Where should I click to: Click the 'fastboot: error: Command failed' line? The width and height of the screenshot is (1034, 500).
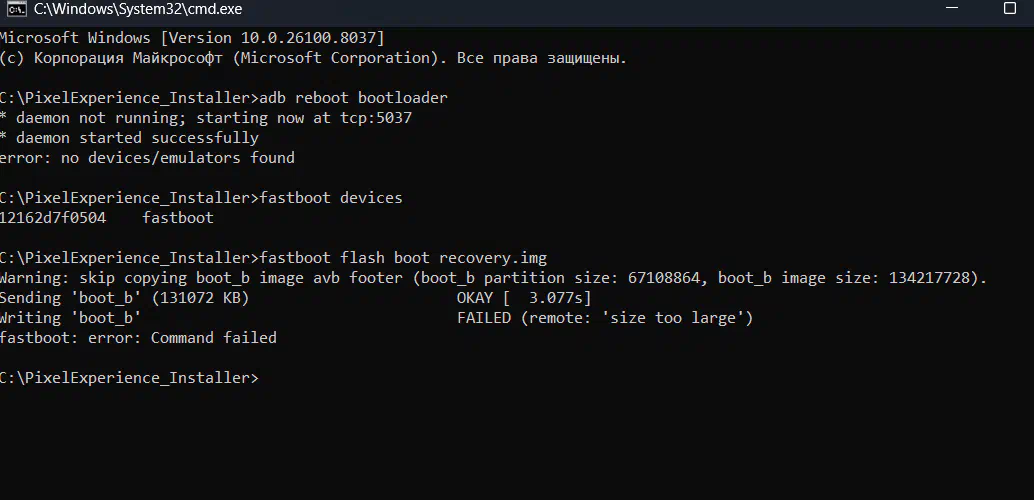(x=138, y=338)
